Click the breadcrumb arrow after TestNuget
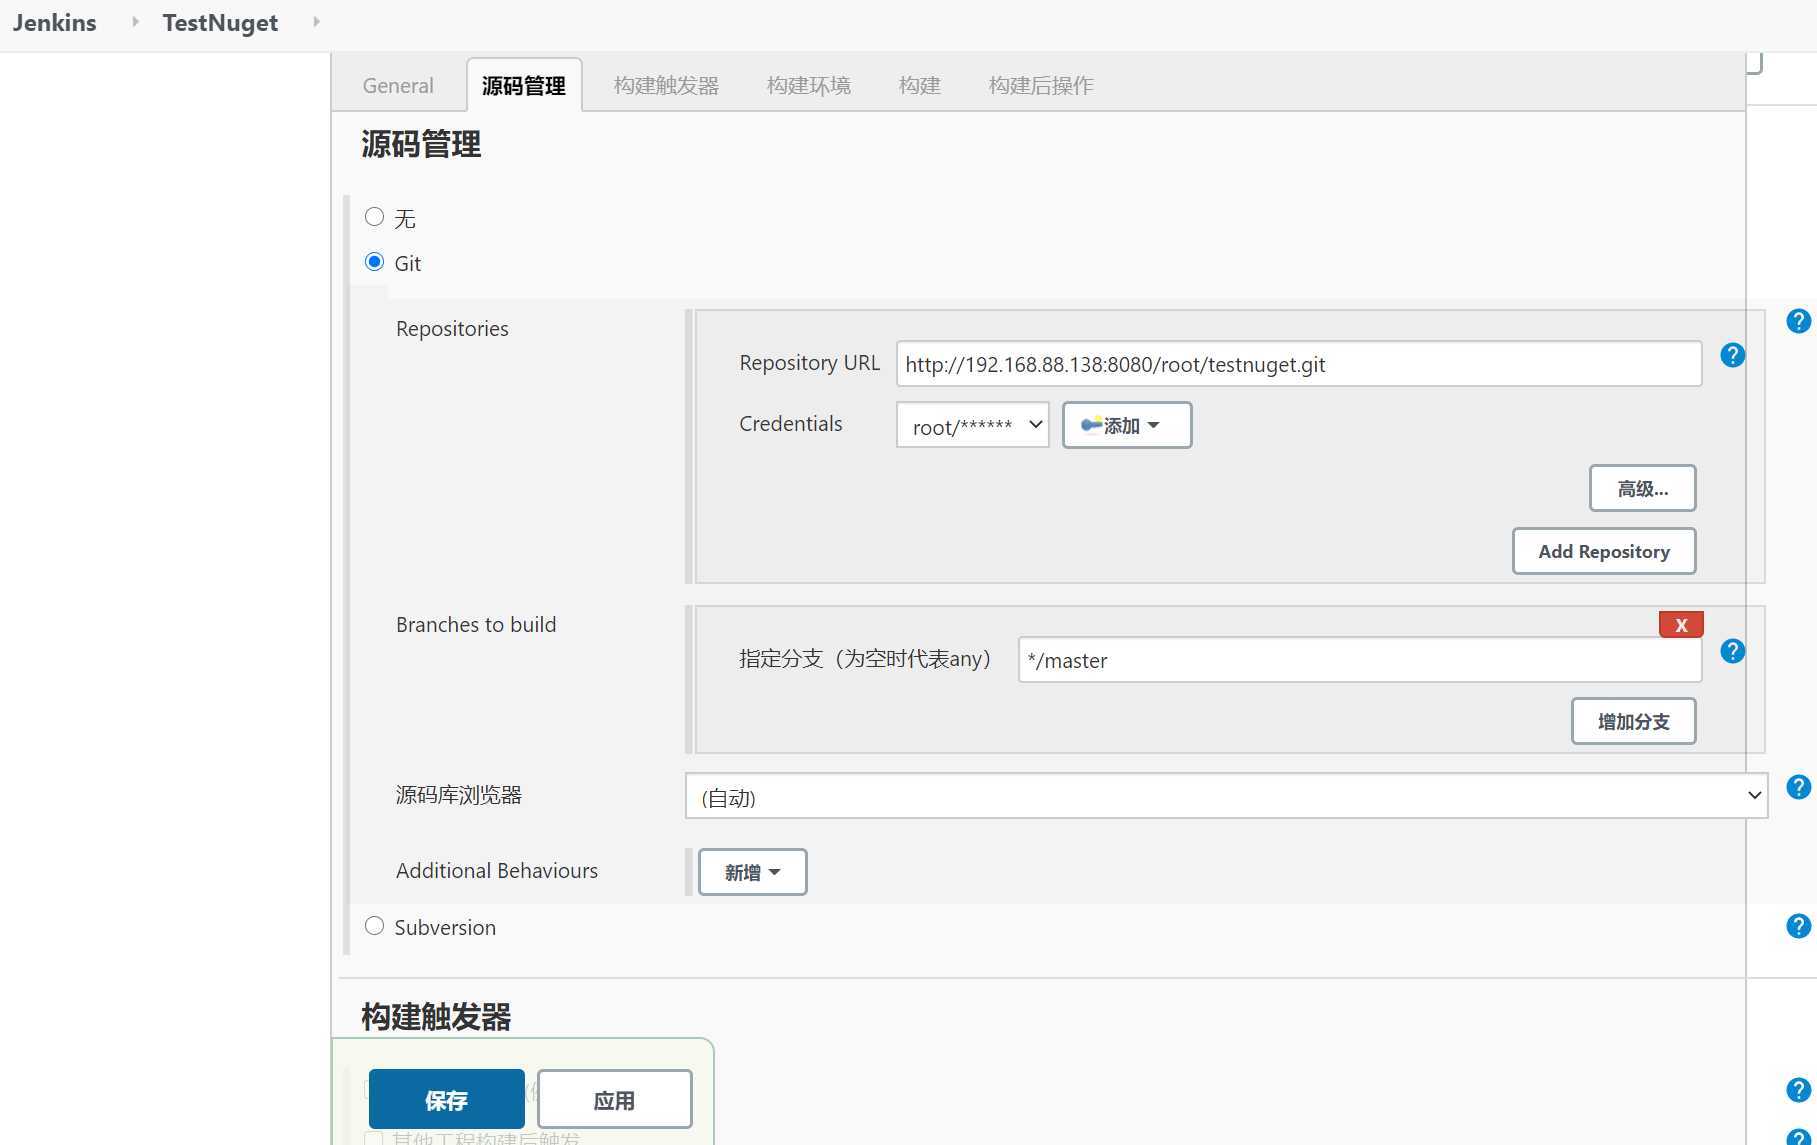 316,22
